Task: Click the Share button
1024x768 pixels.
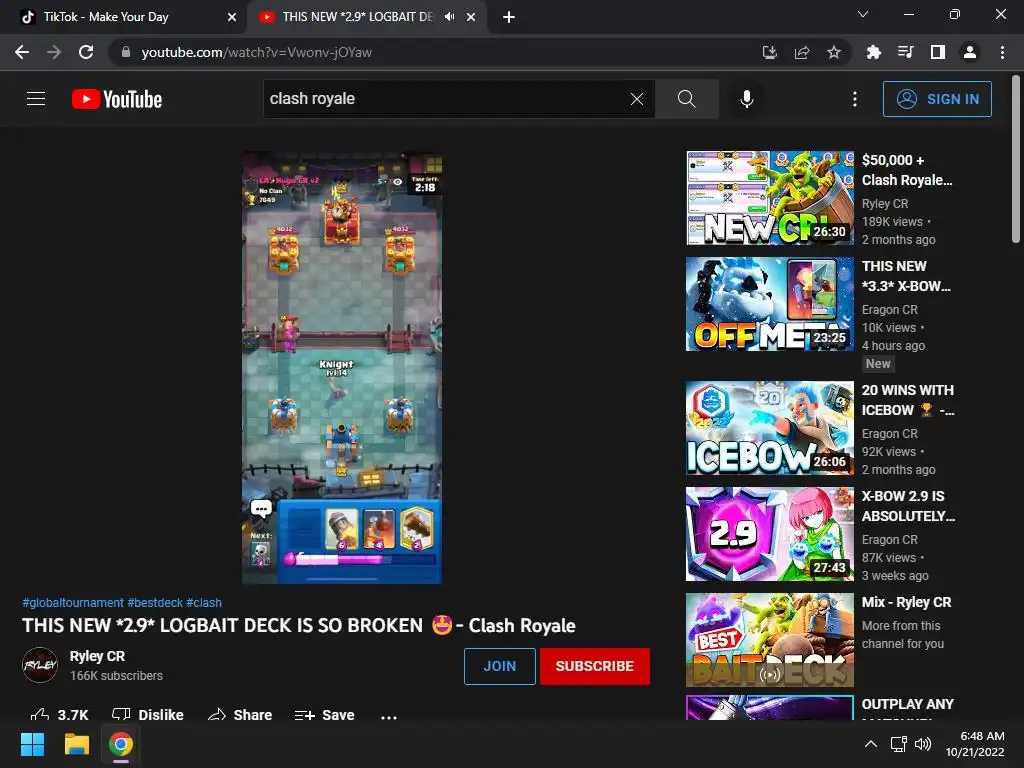Action: click(240, 714)
